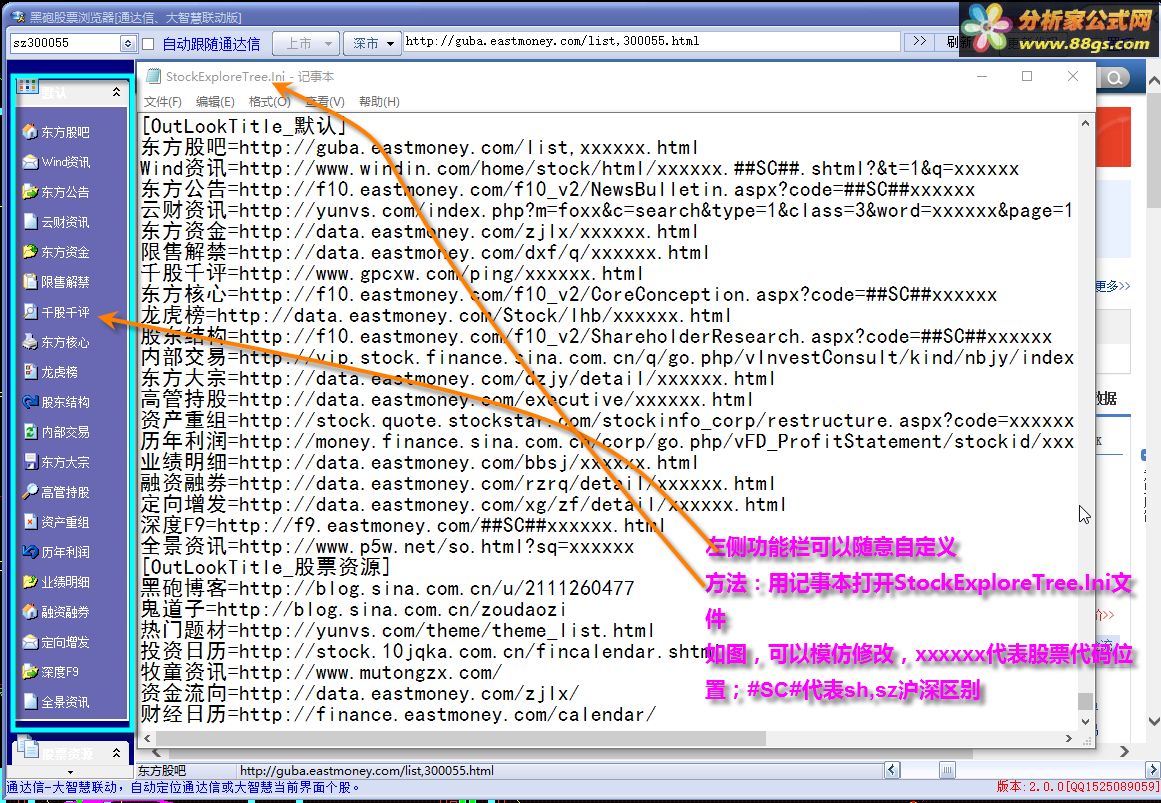The image size is (1161, 803).
Task: Open the 编辑(E) menu in Notepad
Action: (215, 101)
